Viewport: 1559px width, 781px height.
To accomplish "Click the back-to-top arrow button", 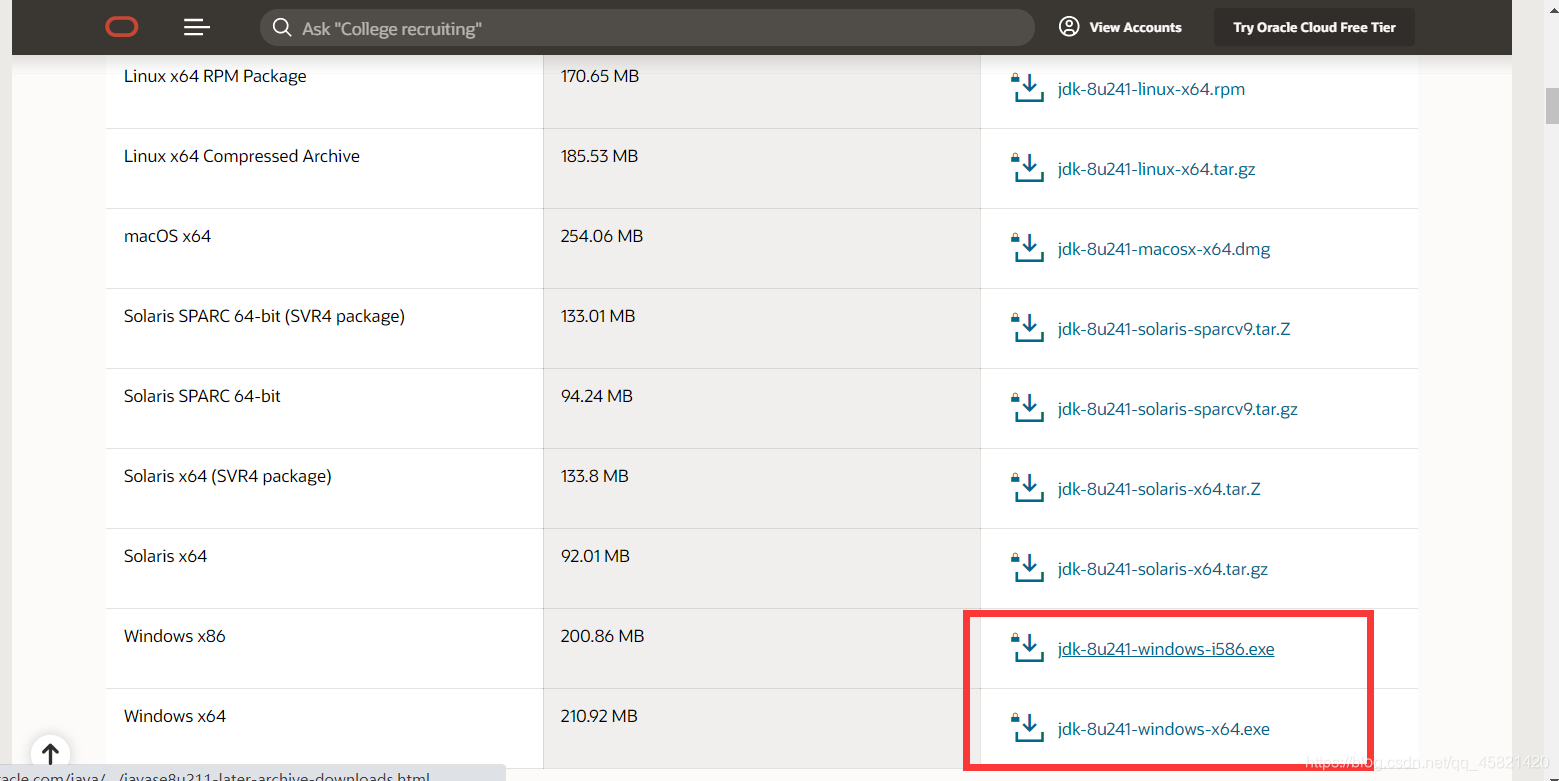I will [50, 754].
